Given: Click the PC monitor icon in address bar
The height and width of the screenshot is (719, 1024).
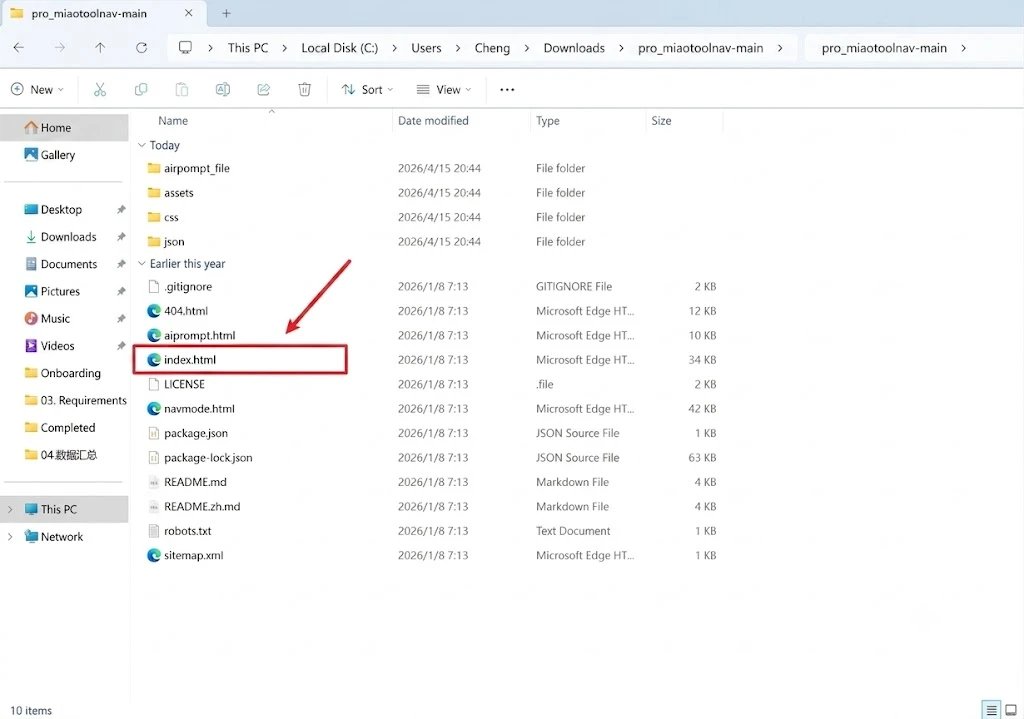Looking at the screenshot, I should (x=185, y=48).
